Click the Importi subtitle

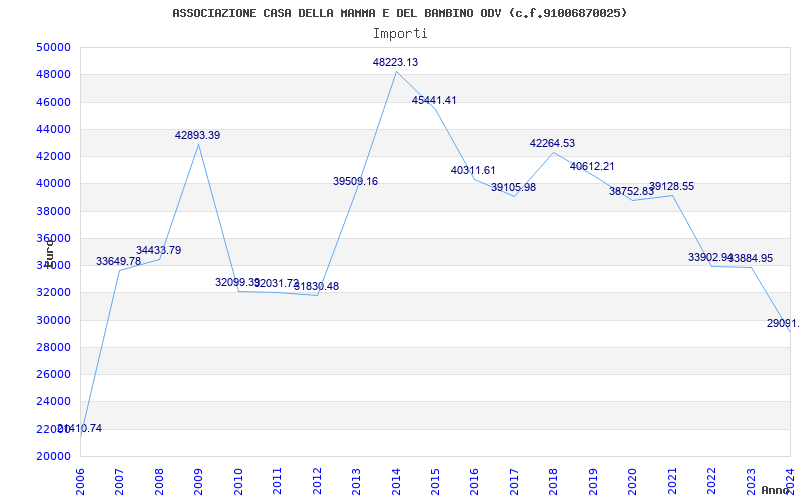coord(400,34)
